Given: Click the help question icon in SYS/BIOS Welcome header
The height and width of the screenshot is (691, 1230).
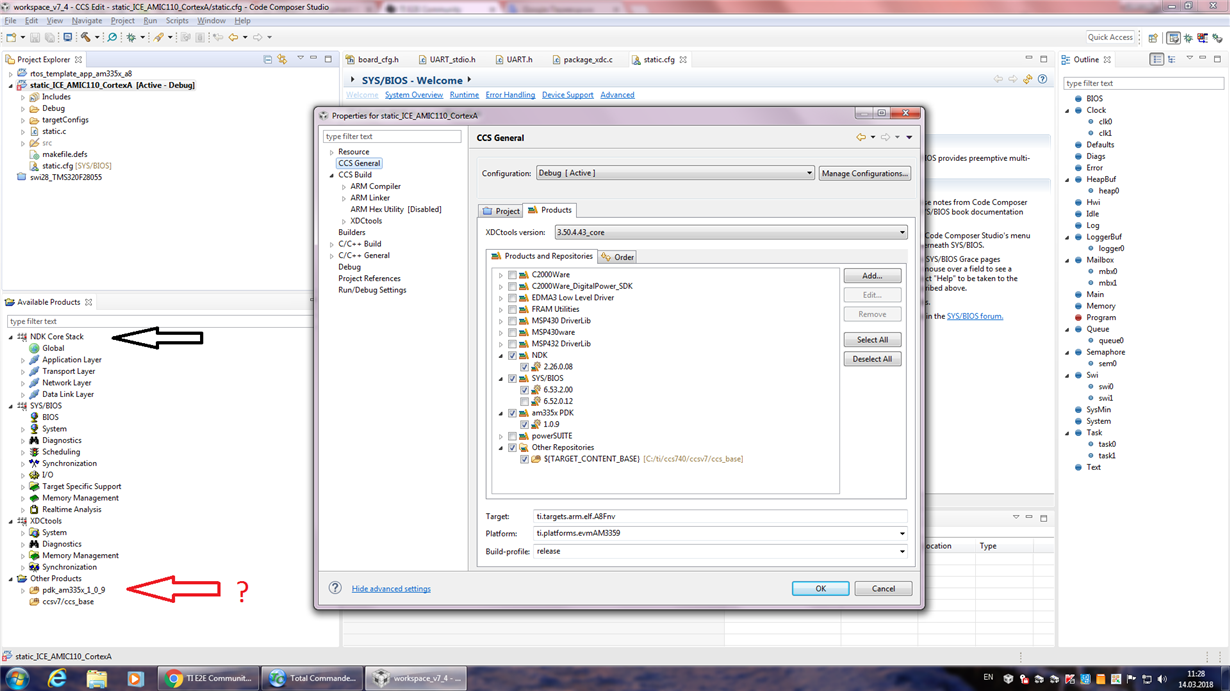Looking at the screenshot, I should click(x=1042, y=79).
